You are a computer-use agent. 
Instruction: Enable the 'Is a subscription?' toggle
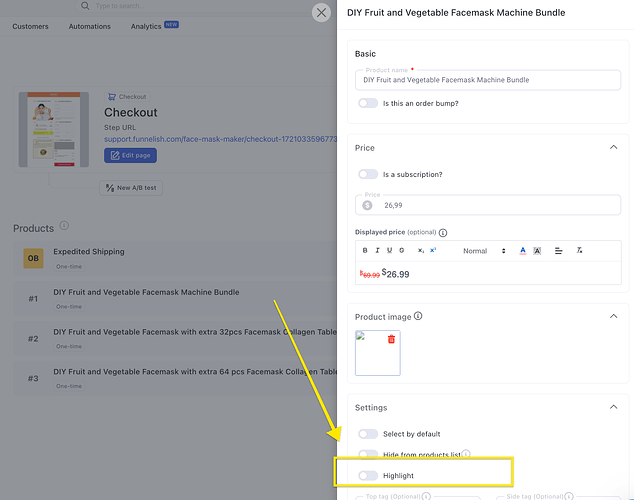[x=368, y=174]
